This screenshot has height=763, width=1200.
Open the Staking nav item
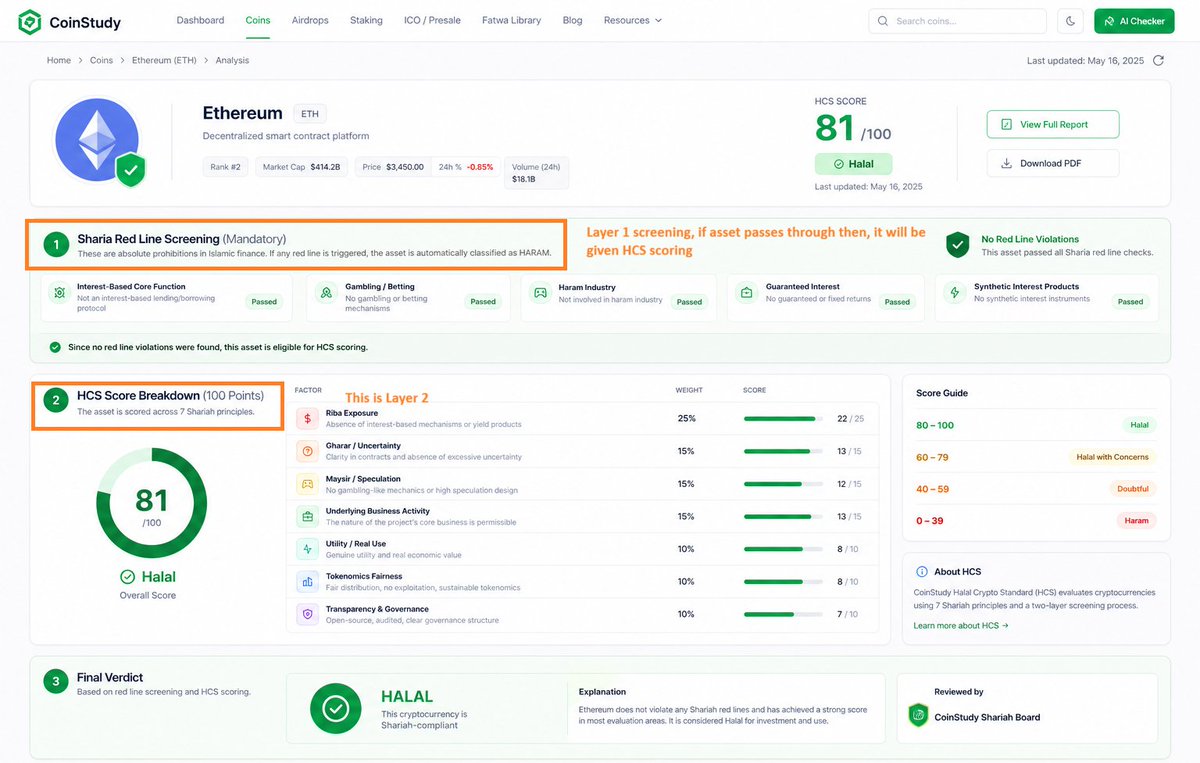(x=366, y=20)
